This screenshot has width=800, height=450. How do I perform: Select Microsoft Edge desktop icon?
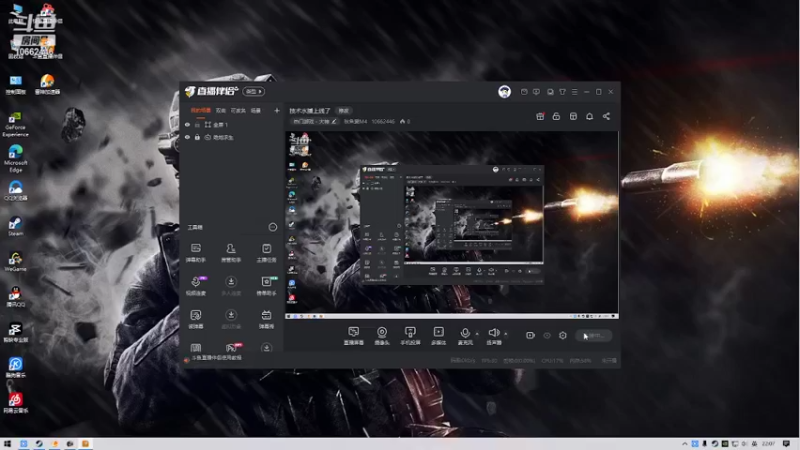pyautogui.click(x=15, y=159)
